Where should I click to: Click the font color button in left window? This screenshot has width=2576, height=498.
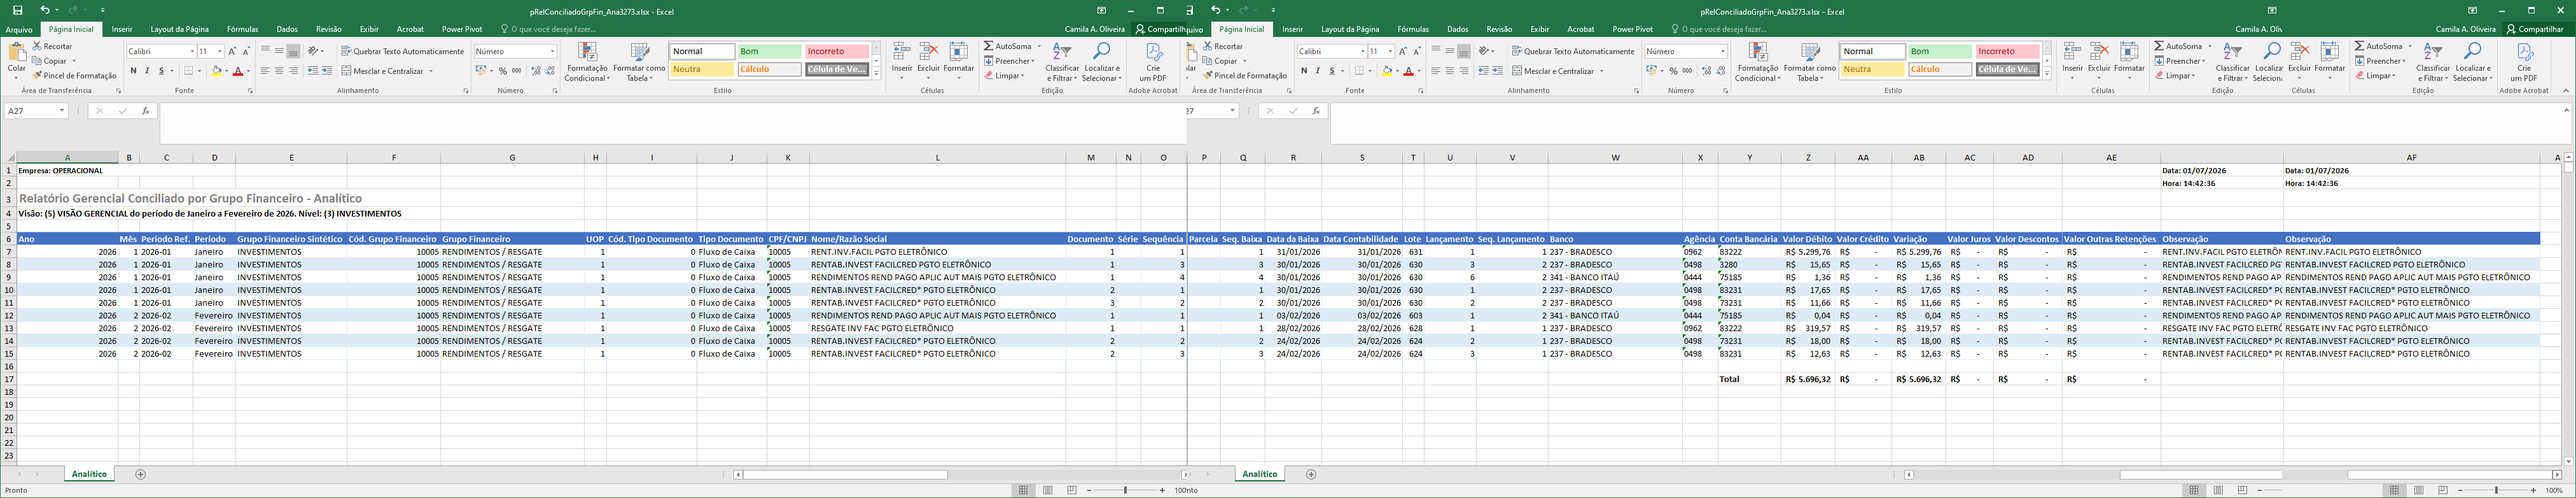238,71
